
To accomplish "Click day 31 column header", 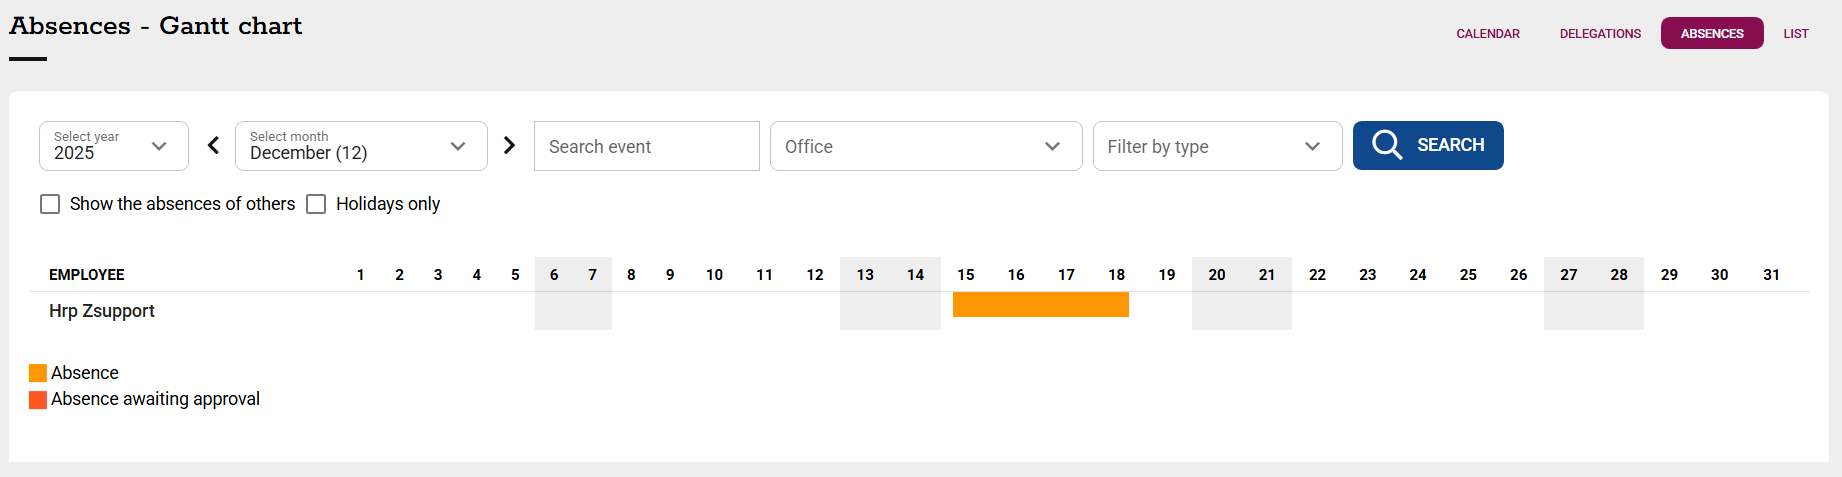I will [x=1770, y=275].
